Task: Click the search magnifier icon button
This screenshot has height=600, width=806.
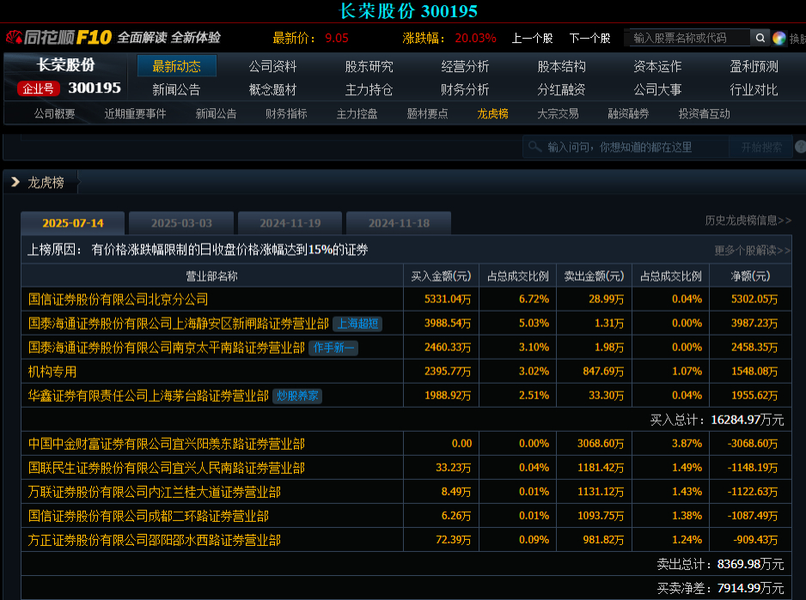Action: pyautogui.click(x=760, y=38)
